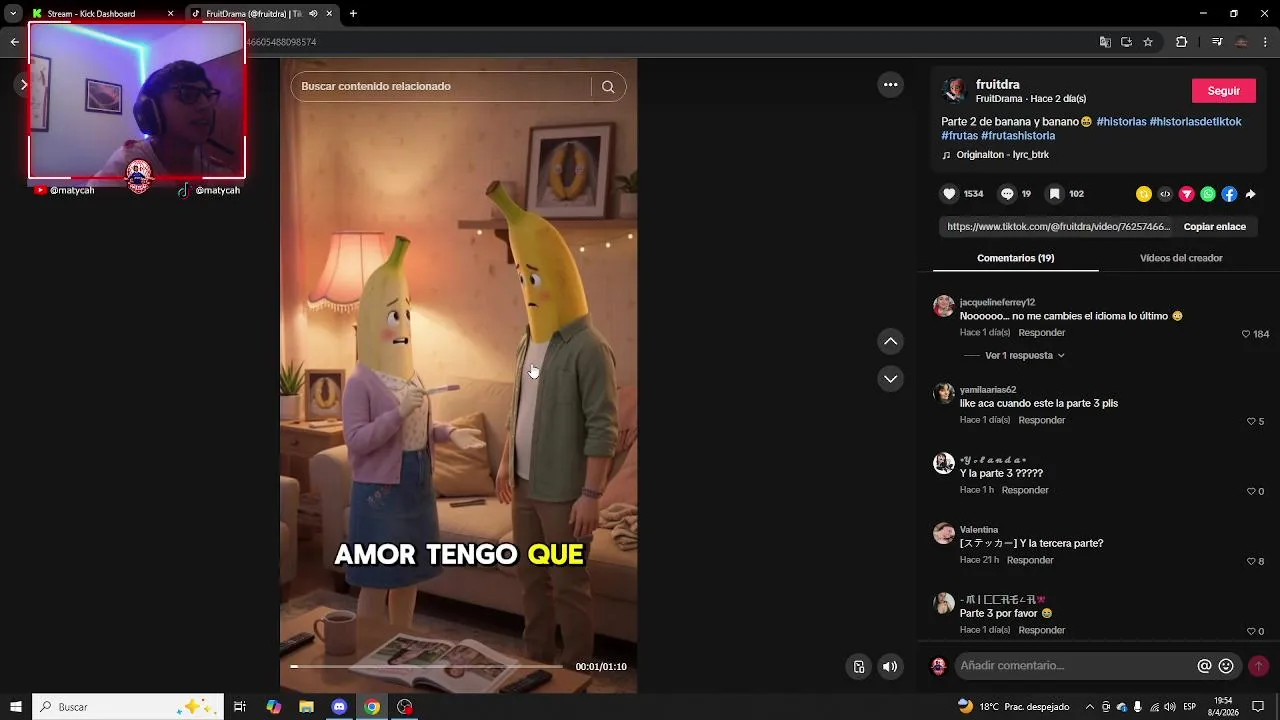The width and height of the screenshot is (1280, 720).
Task: Open the #historiasdetiktok hashtag
Action: click(x=1195, y=122)
